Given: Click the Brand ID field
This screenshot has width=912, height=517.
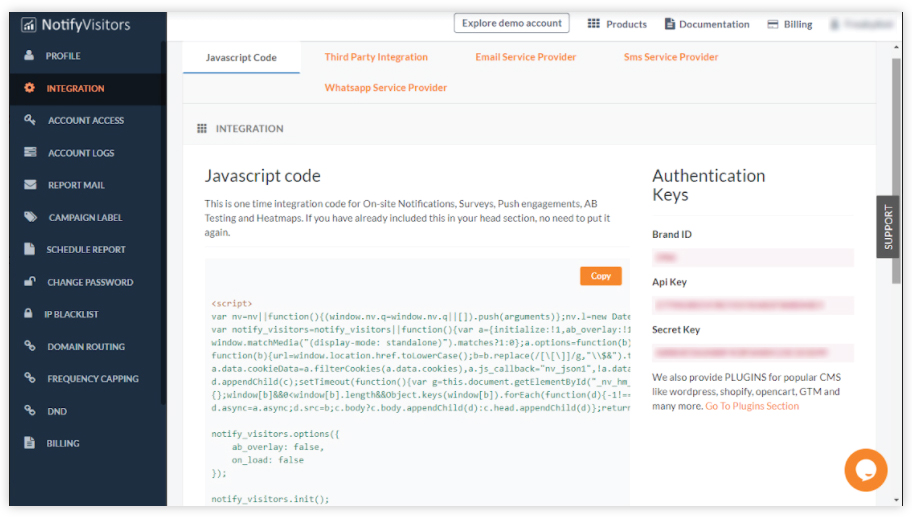Looking at the screenshot, I should tap(753, 257).
